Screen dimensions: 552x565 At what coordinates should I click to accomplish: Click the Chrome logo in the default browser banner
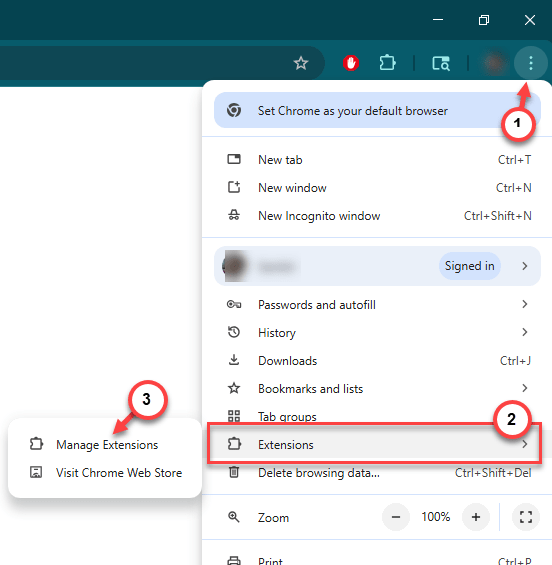[234, 110]
